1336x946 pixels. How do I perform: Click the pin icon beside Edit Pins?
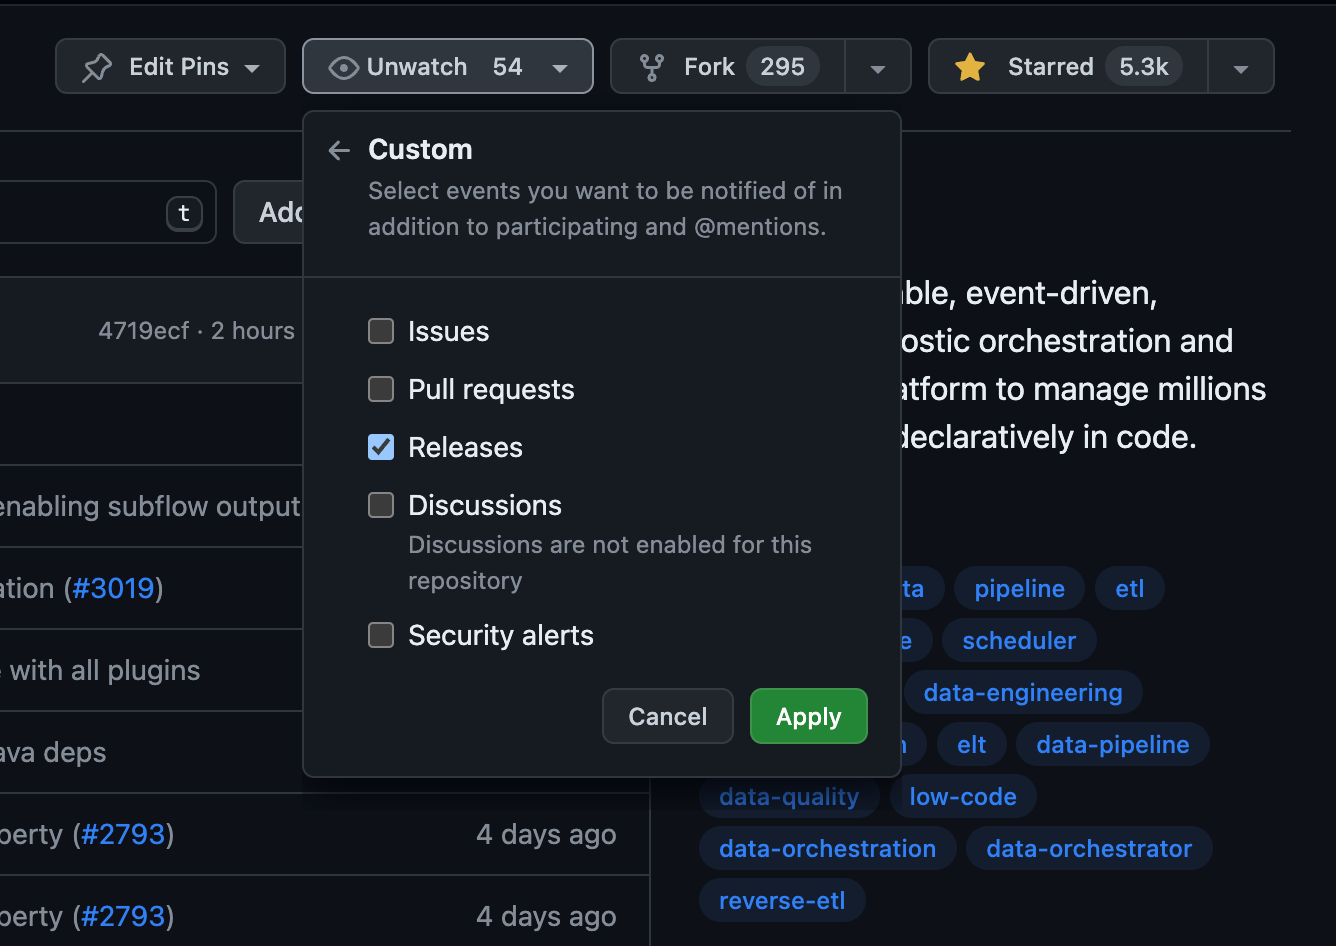(x=99, y=66)
